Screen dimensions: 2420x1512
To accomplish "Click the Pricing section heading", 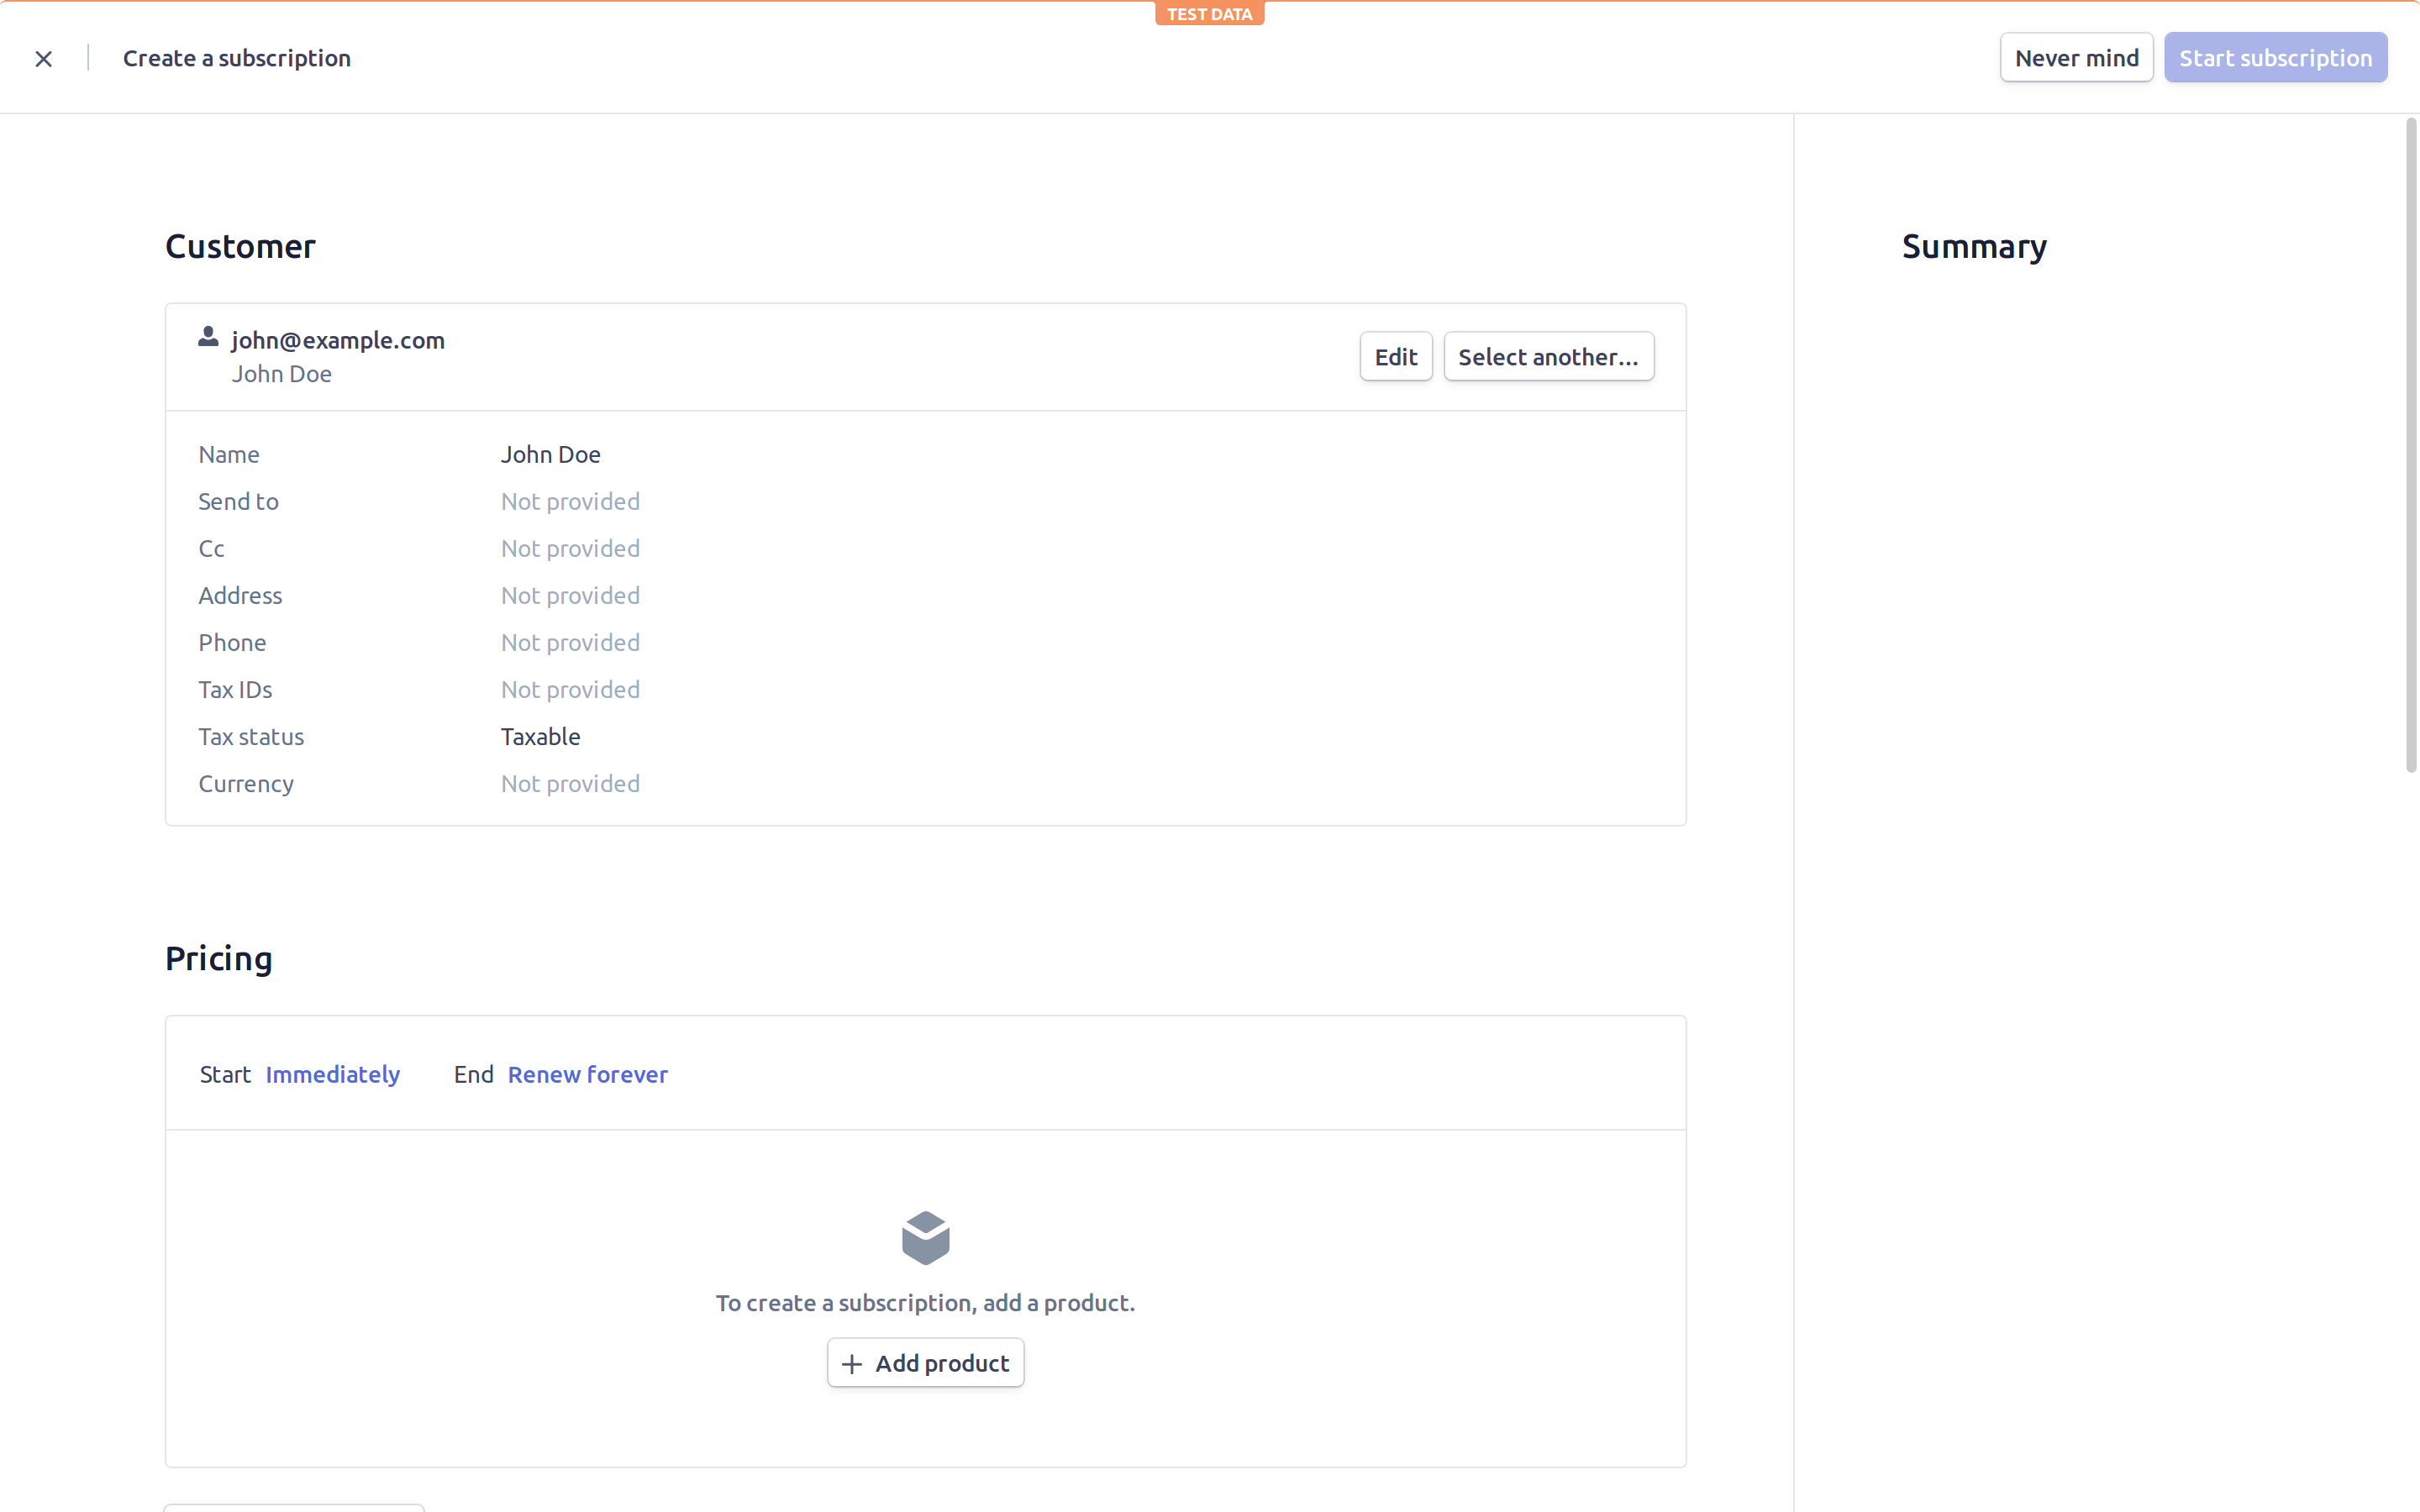I will pos(219,959).
